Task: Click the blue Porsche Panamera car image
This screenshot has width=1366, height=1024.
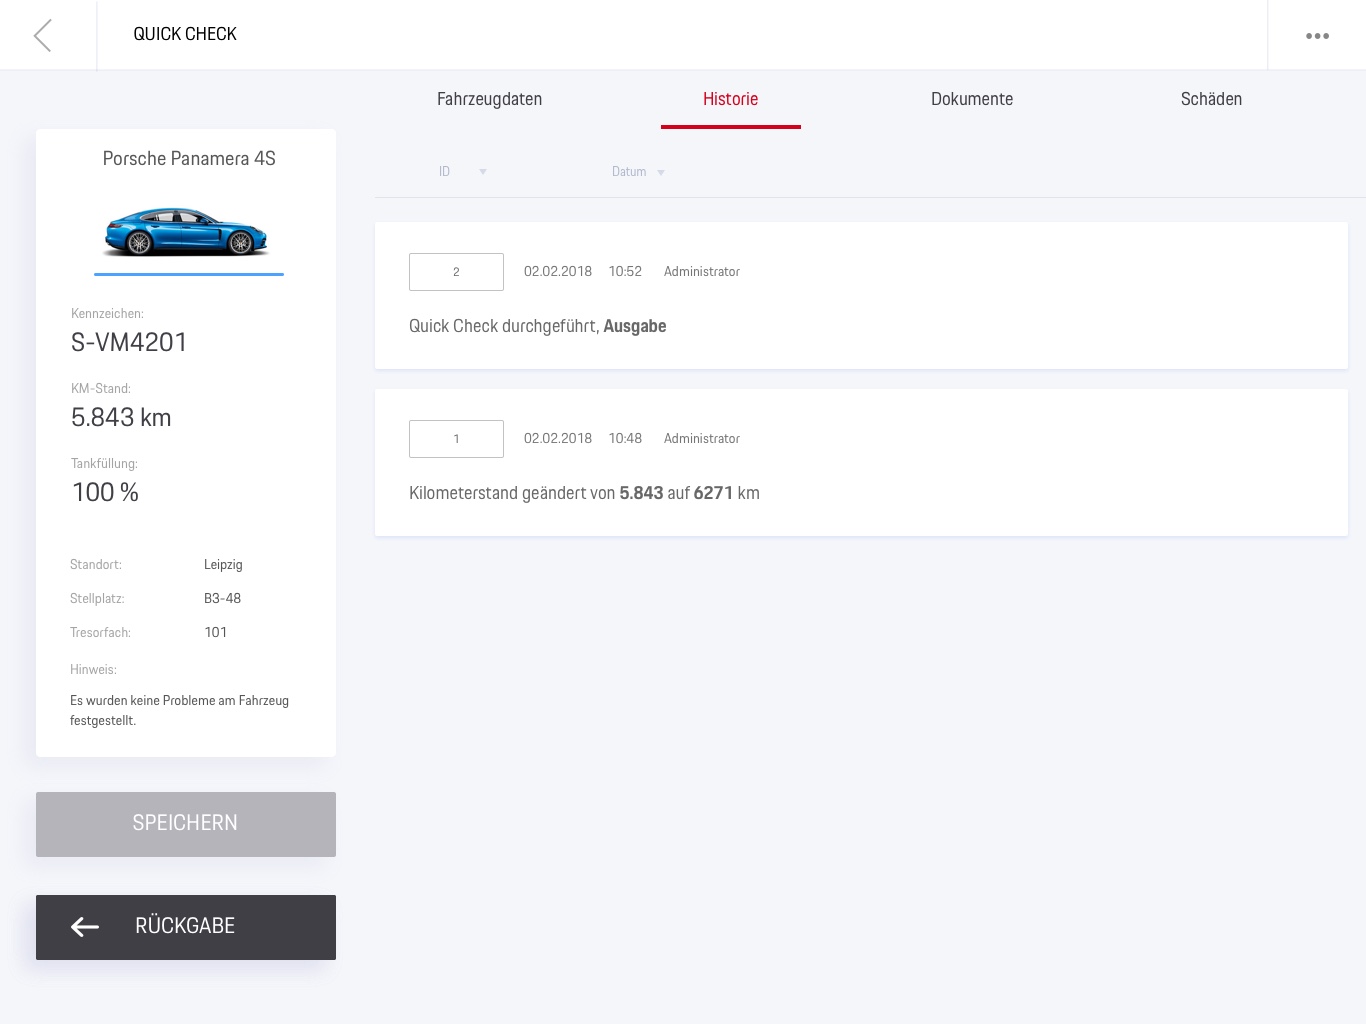Action: coord(187,232)
